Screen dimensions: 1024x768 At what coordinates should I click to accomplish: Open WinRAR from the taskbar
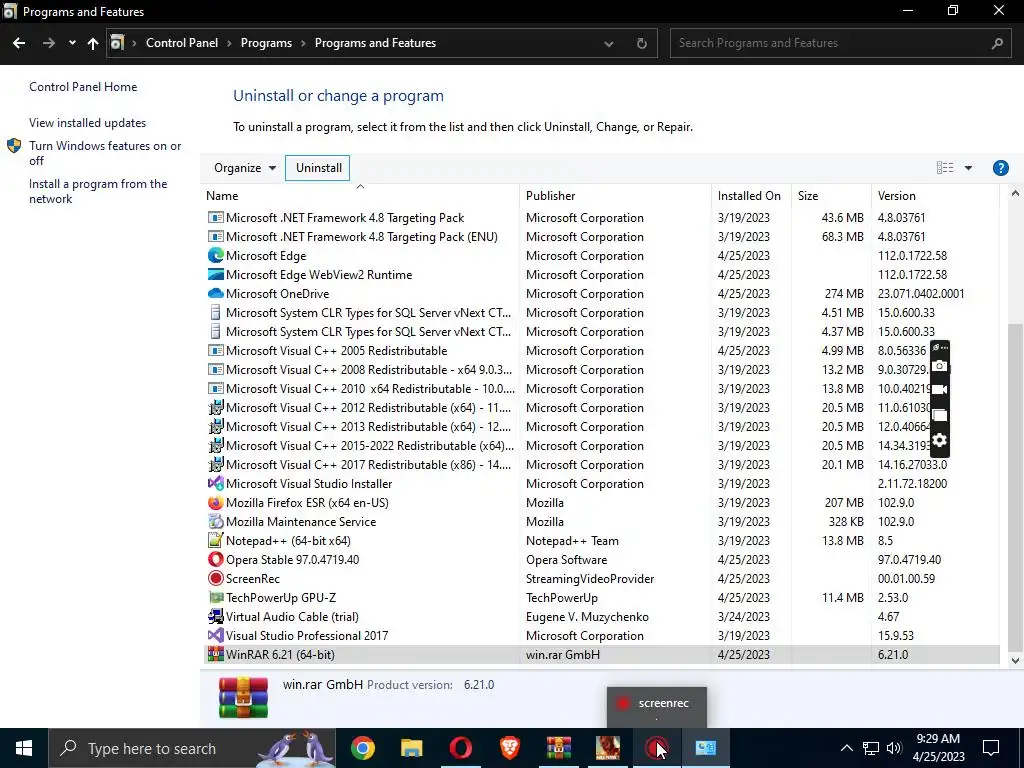(558, 748)
